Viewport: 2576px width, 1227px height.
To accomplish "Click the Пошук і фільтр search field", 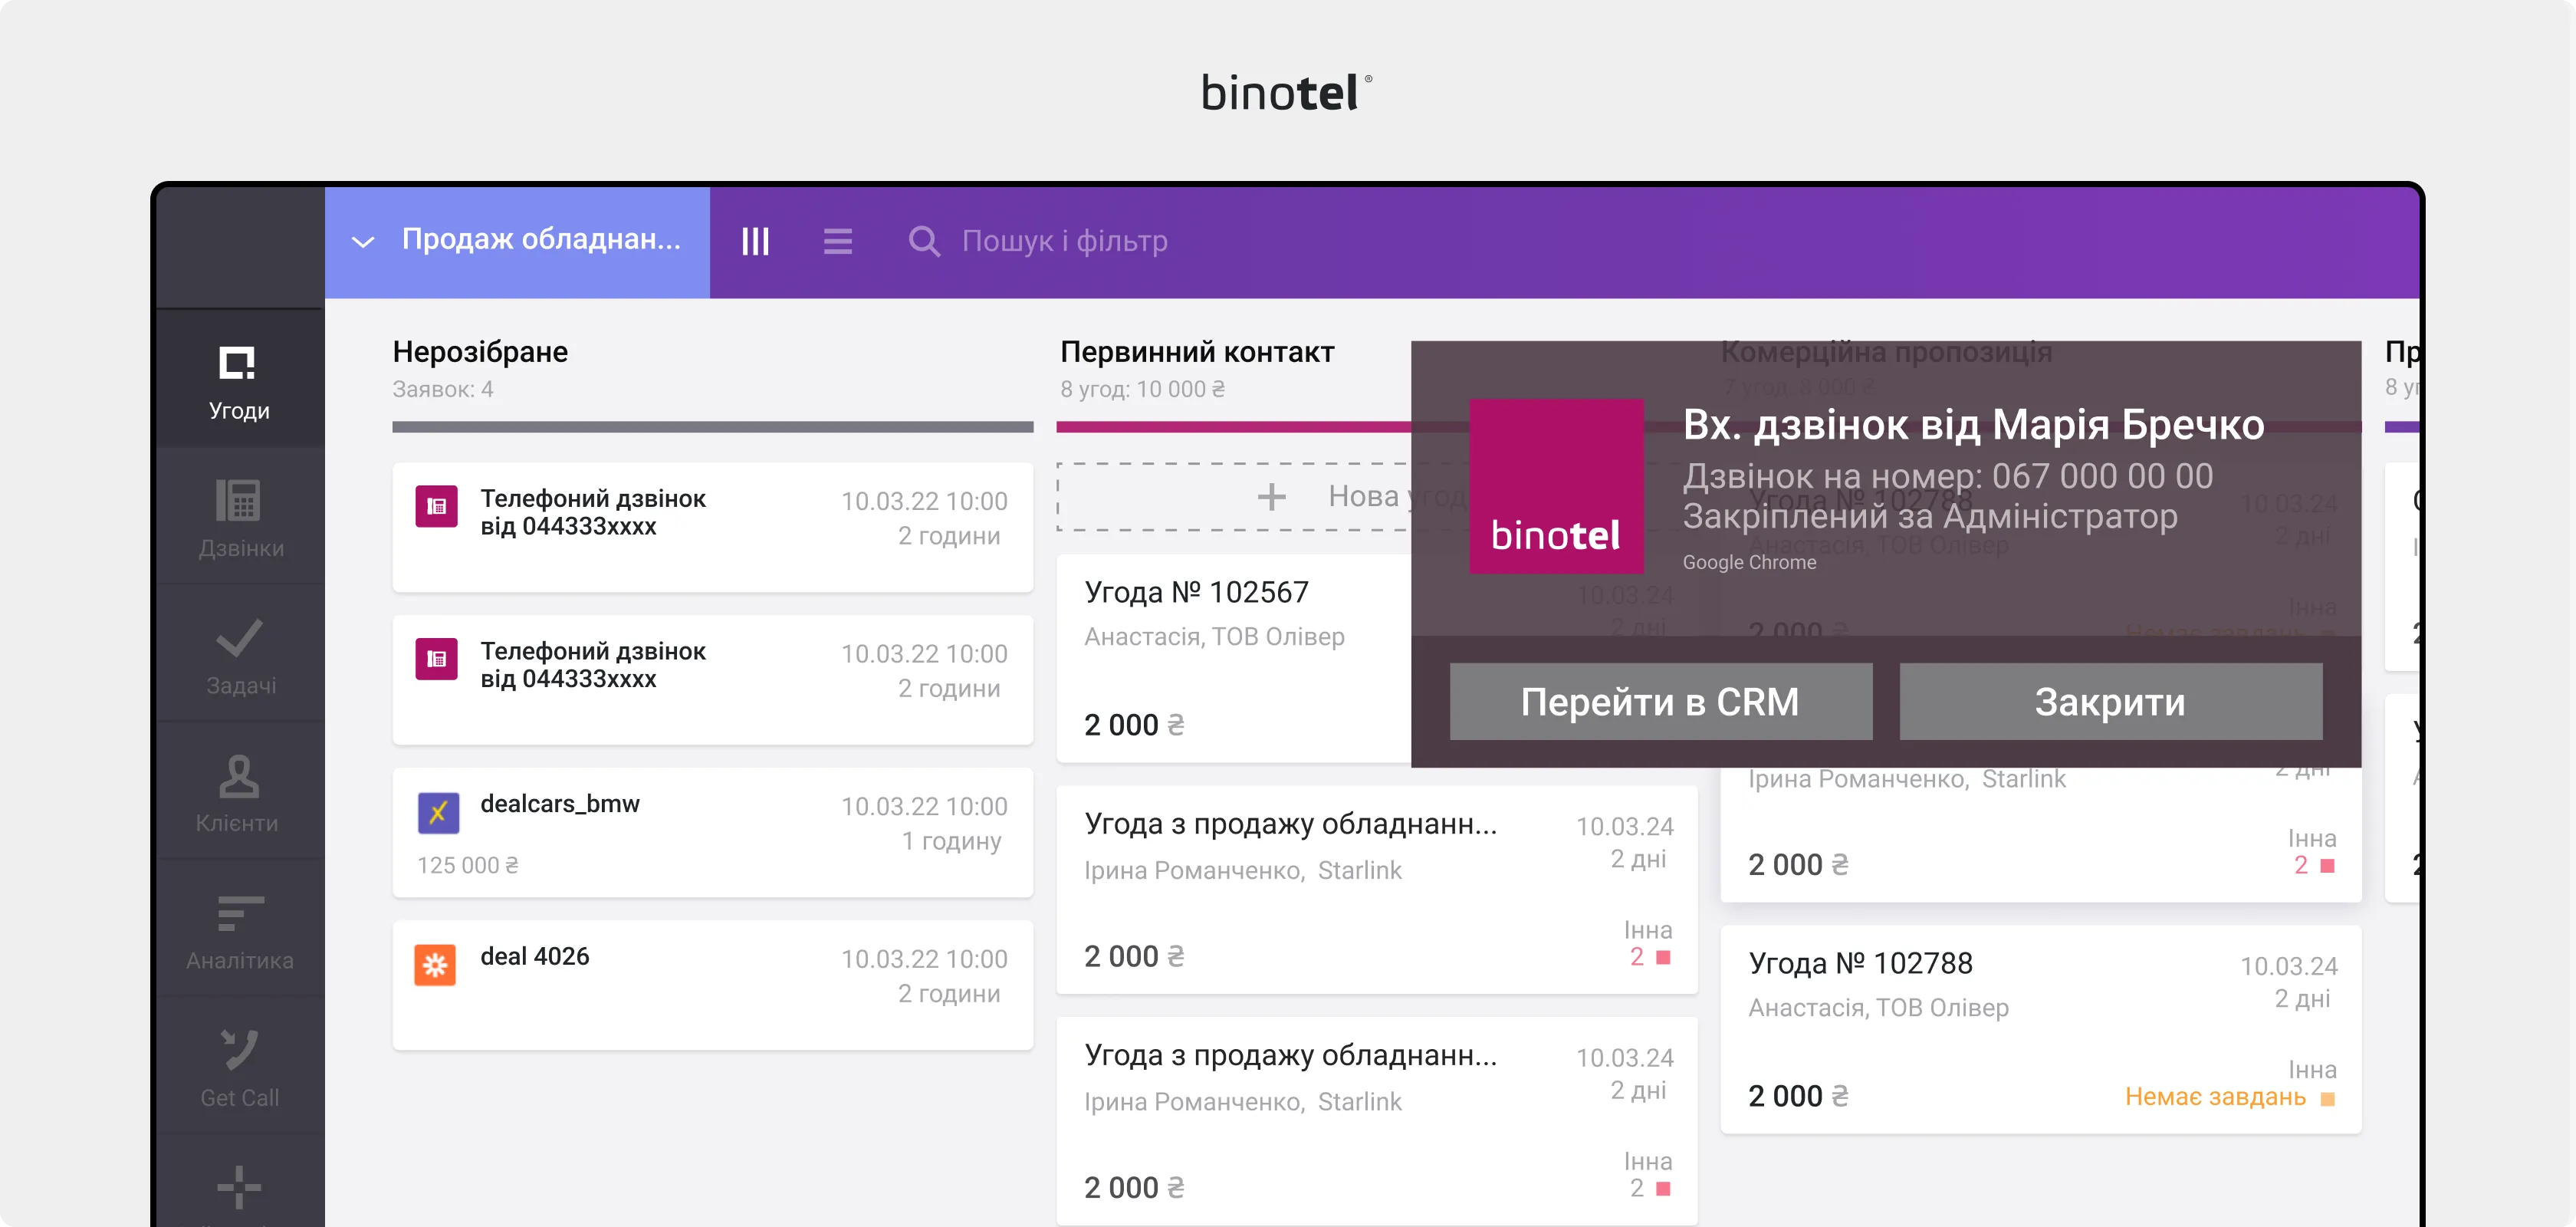I will [x=1064, y=241].
